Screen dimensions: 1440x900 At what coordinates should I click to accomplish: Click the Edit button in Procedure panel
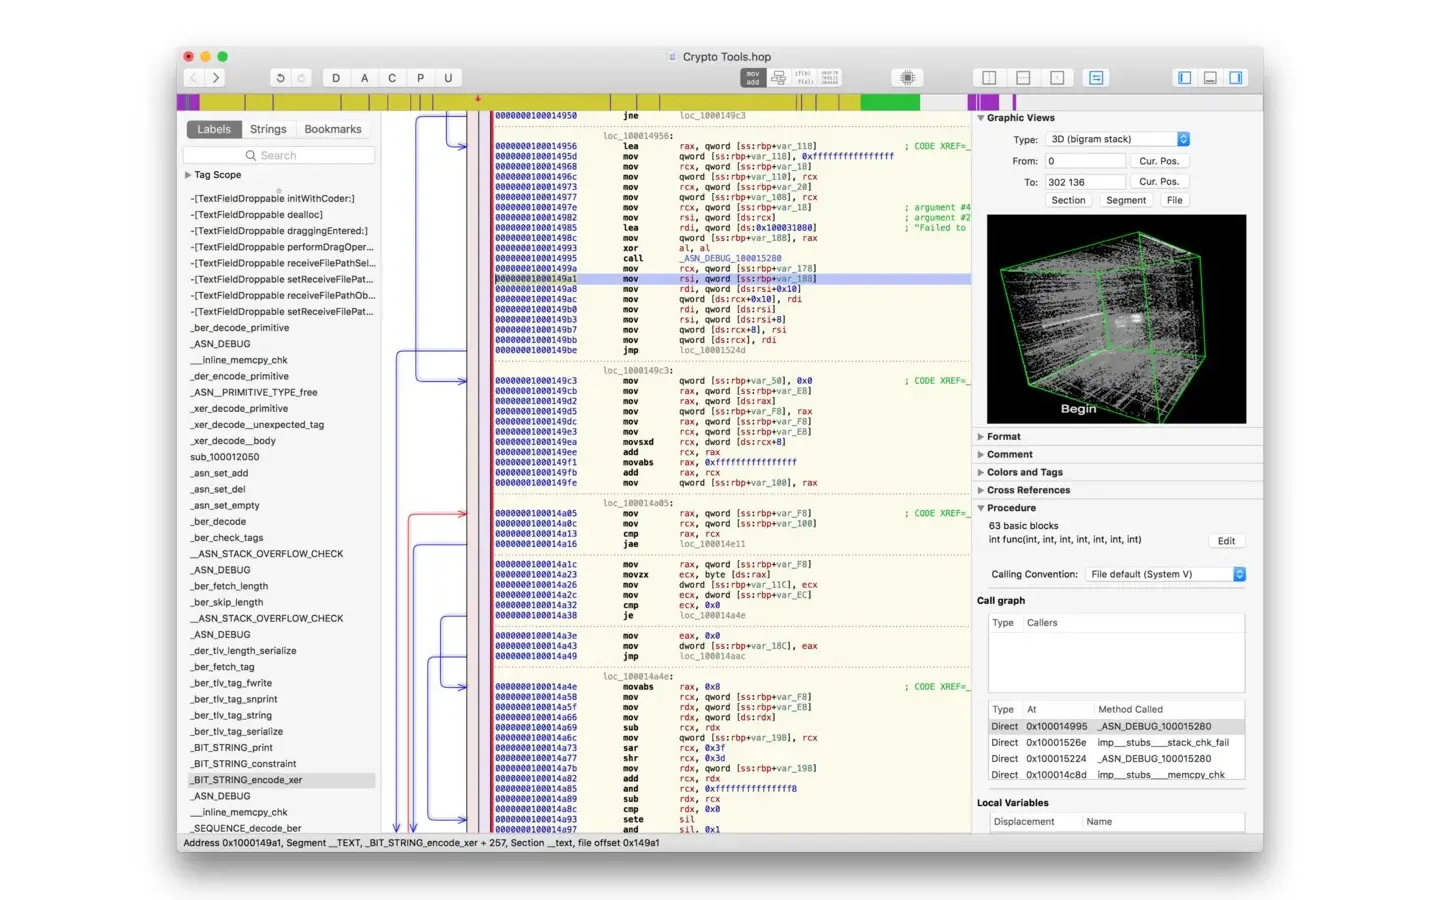[1226, 540]
